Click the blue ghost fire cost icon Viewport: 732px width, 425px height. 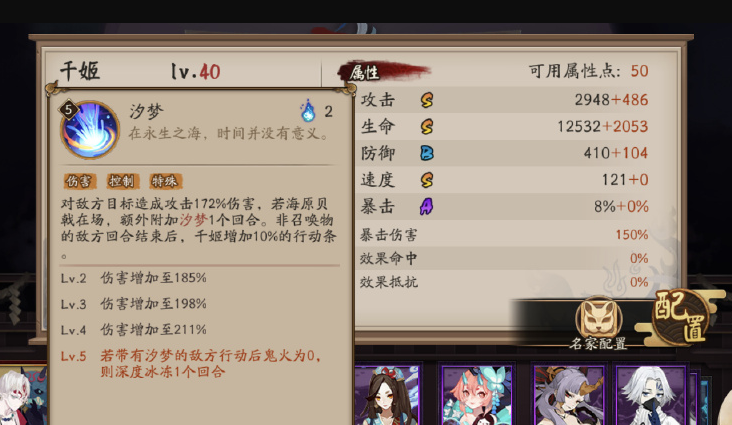pyautogui.click(x=308, y=111)
